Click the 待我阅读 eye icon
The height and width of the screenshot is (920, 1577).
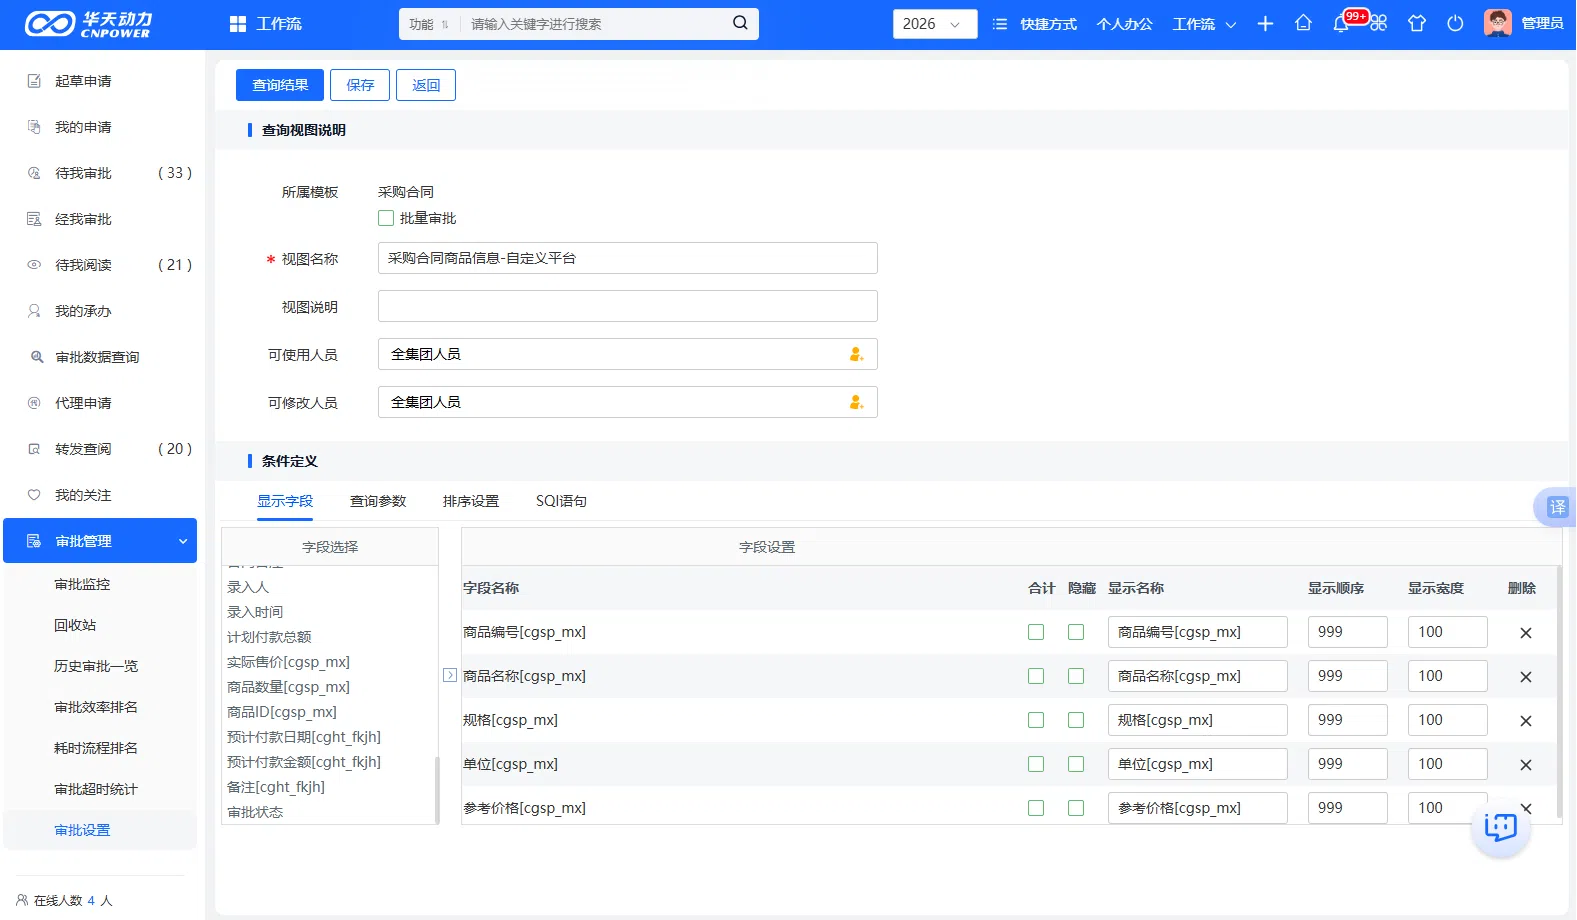pyautogui.click(x=34, y=265)
